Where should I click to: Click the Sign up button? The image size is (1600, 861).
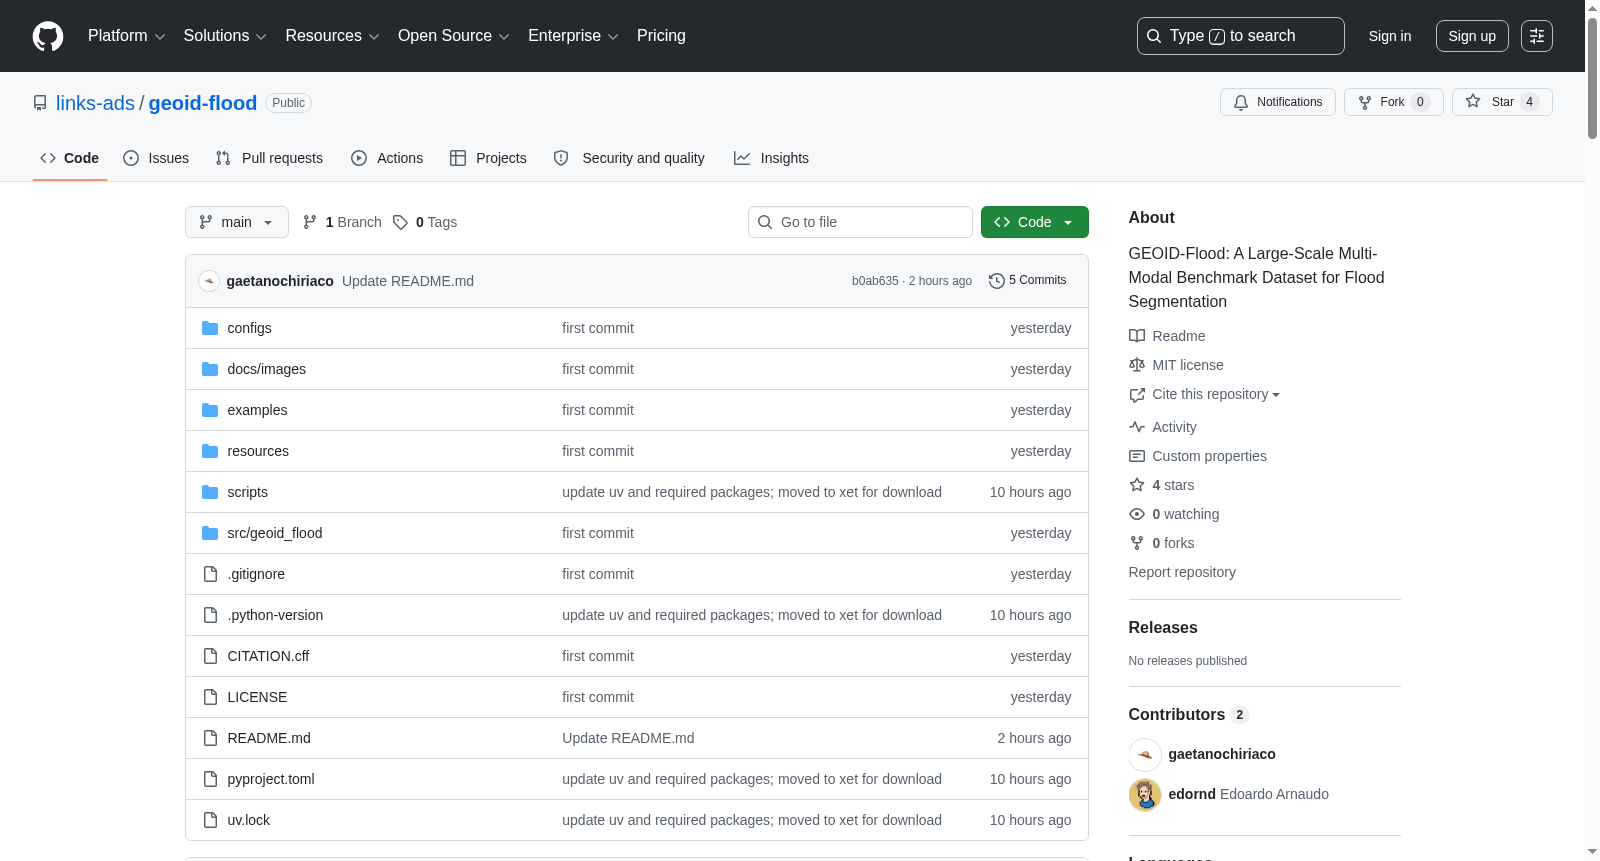coord(1472,36)
